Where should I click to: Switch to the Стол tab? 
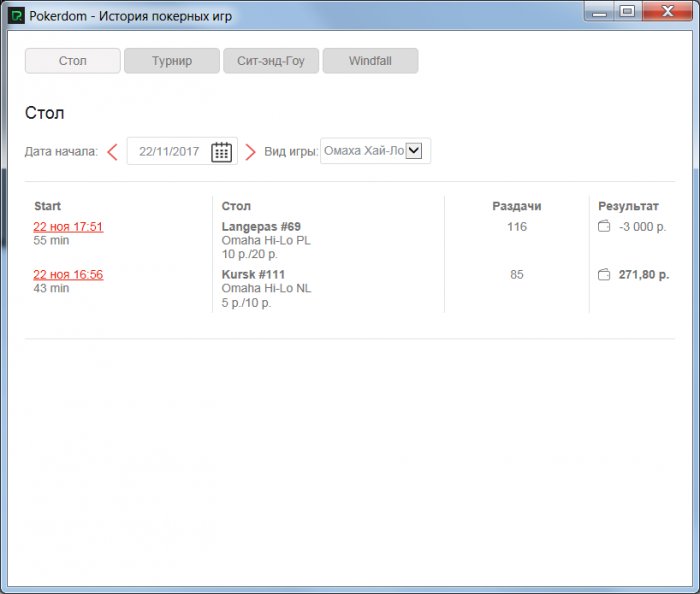tap(73, 61)
